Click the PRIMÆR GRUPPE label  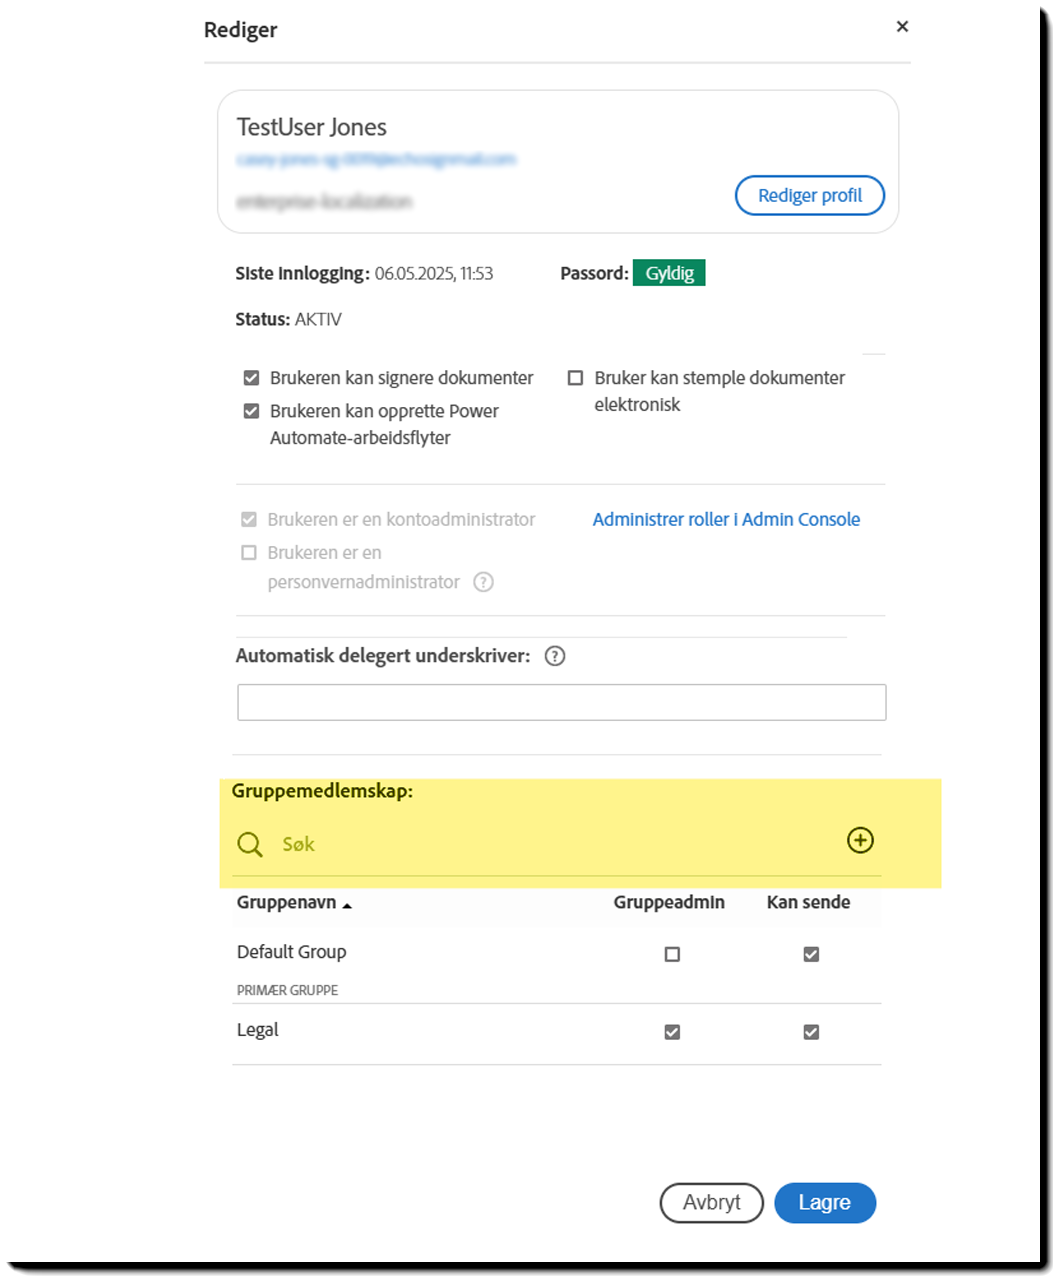288,990
